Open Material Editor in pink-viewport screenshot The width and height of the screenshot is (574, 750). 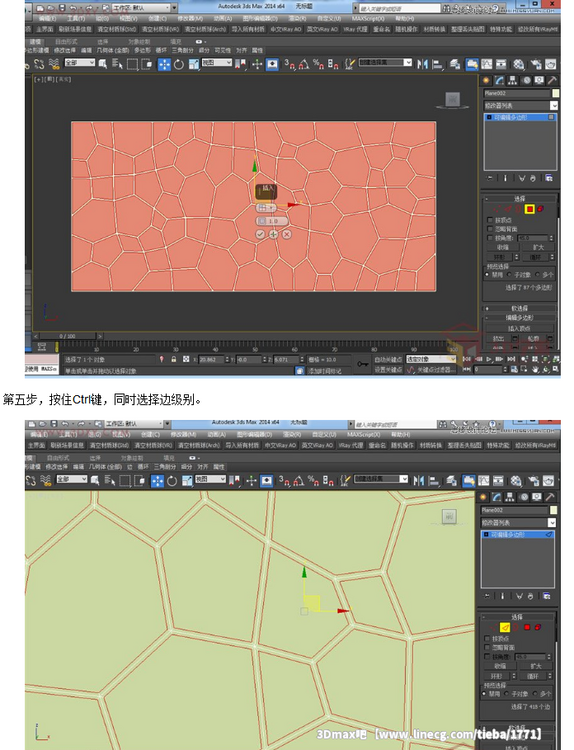tap(519, 64)
